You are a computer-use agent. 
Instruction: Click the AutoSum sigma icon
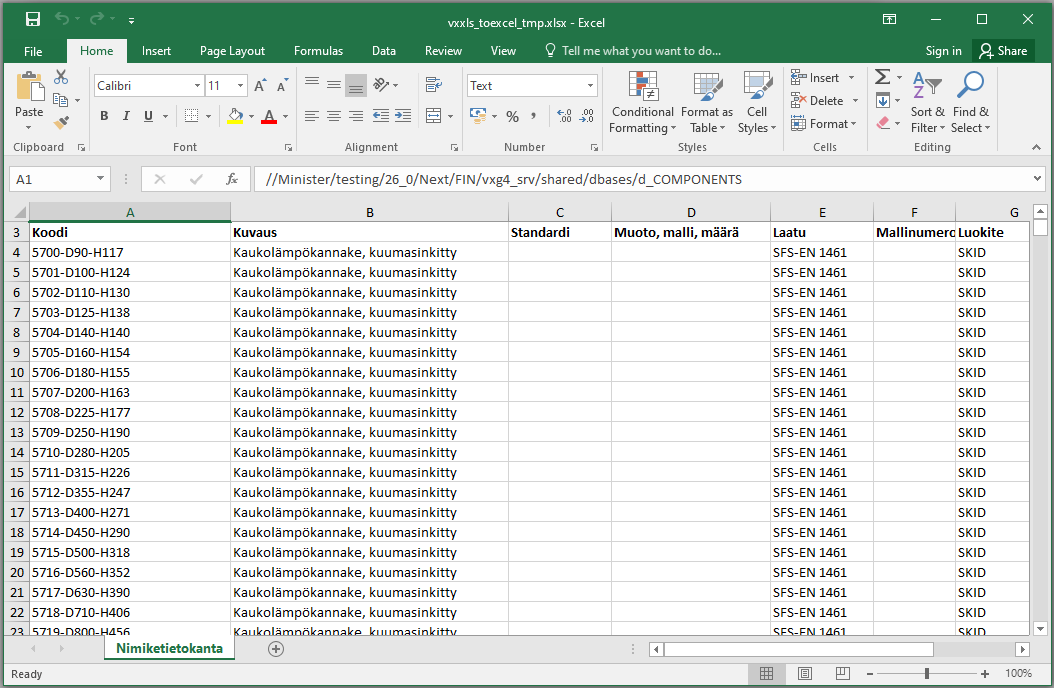point(882,77)
